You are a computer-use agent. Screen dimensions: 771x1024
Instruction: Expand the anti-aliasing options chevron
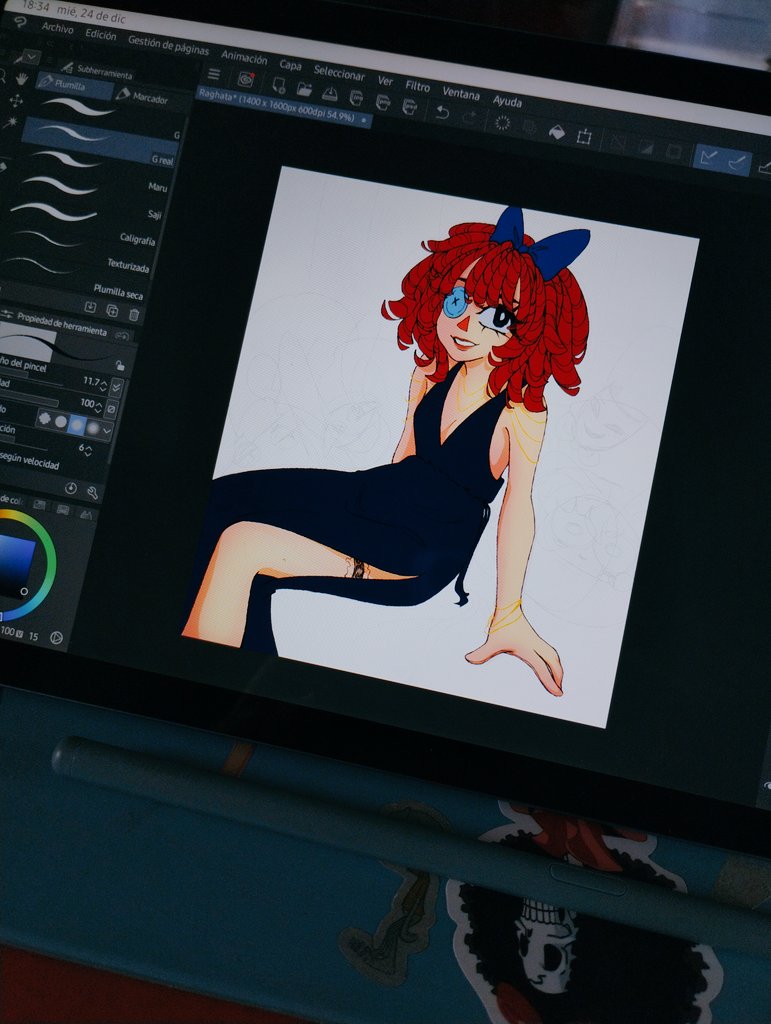point(107,430)
